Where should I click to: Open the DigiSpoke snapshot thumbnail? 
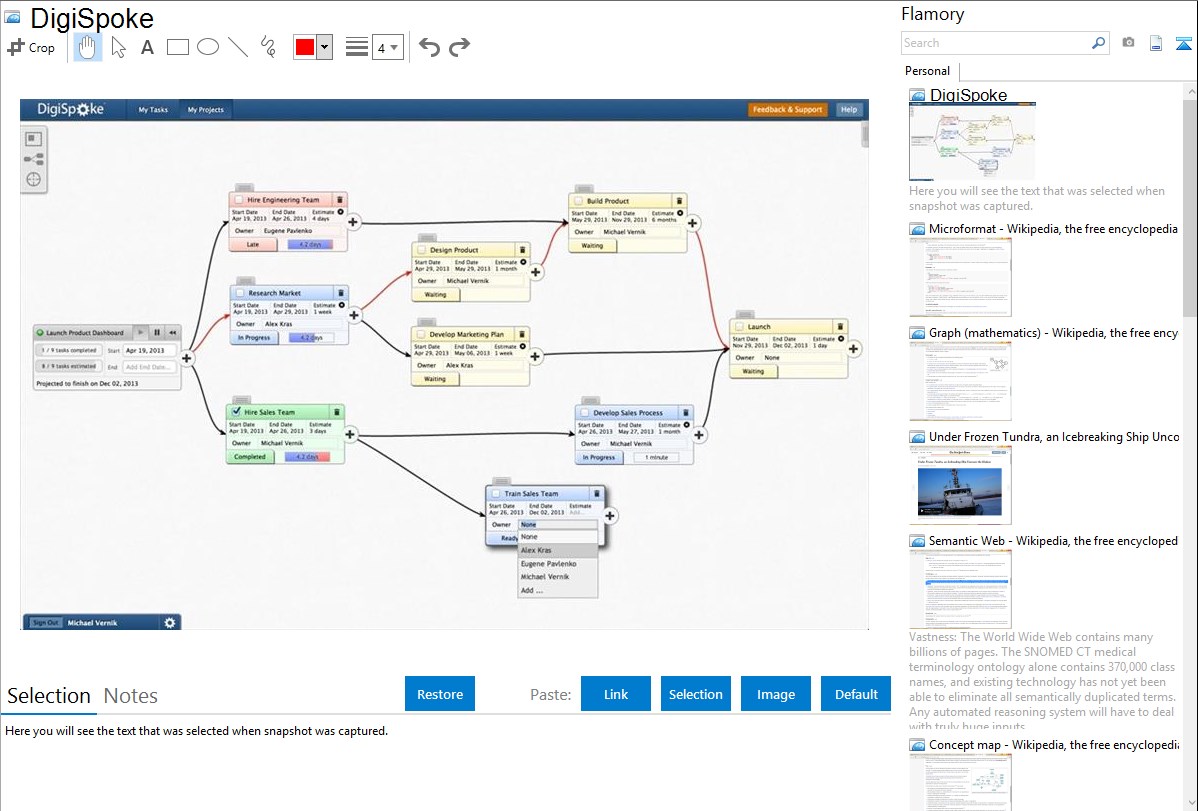[x=973, y=142]
